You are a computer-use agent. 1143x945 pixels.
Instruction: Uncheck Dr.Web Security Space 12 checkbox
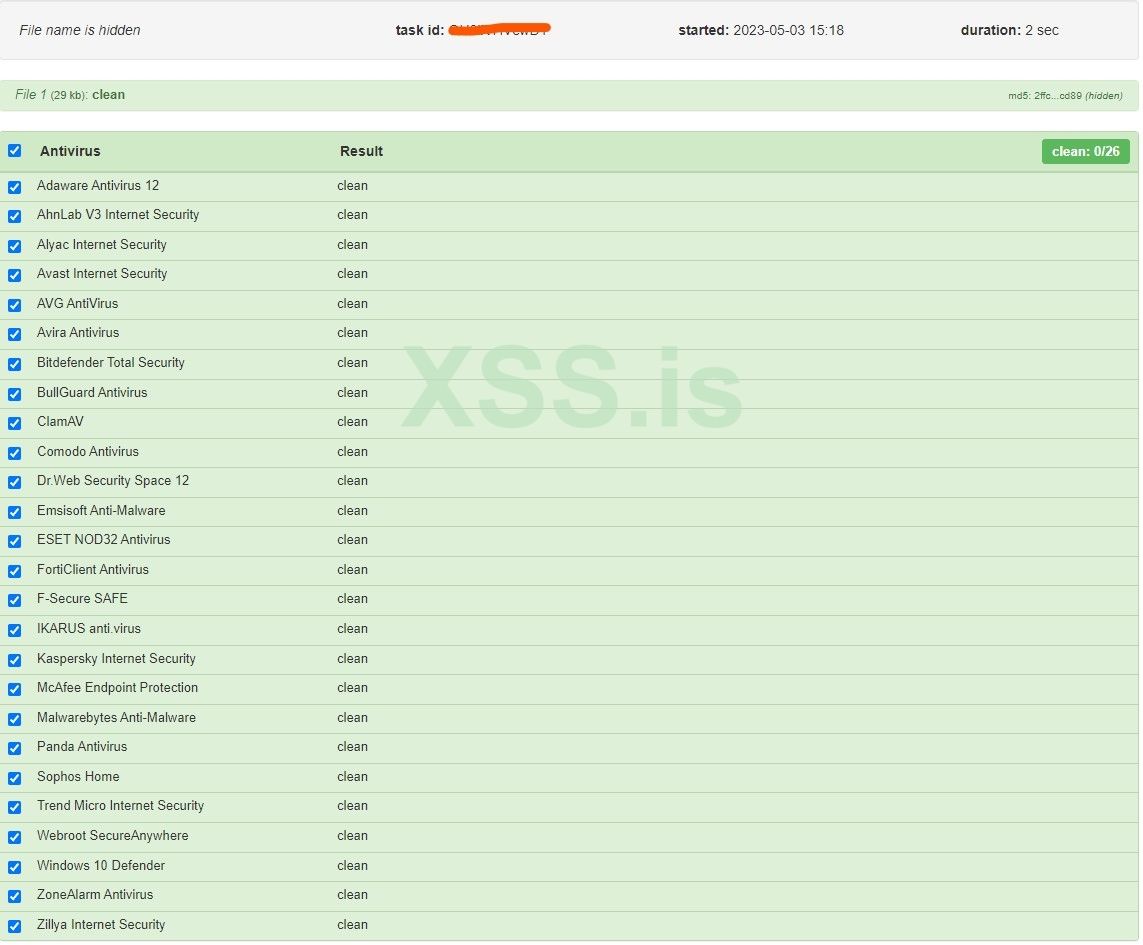tap(15, 483)
